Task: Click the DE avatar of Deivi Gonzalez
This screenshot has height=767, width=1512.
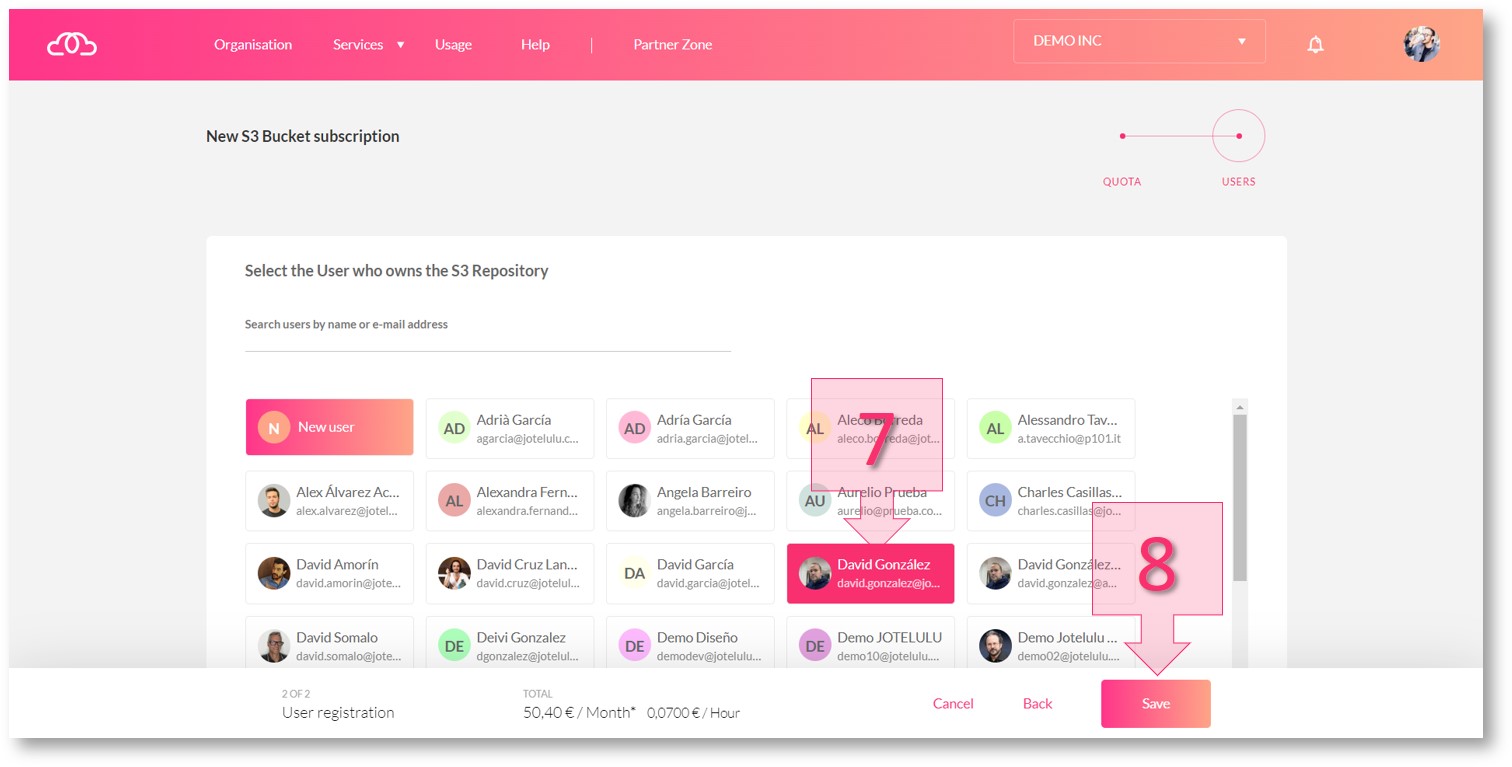Action: click(x=454, y=645)
